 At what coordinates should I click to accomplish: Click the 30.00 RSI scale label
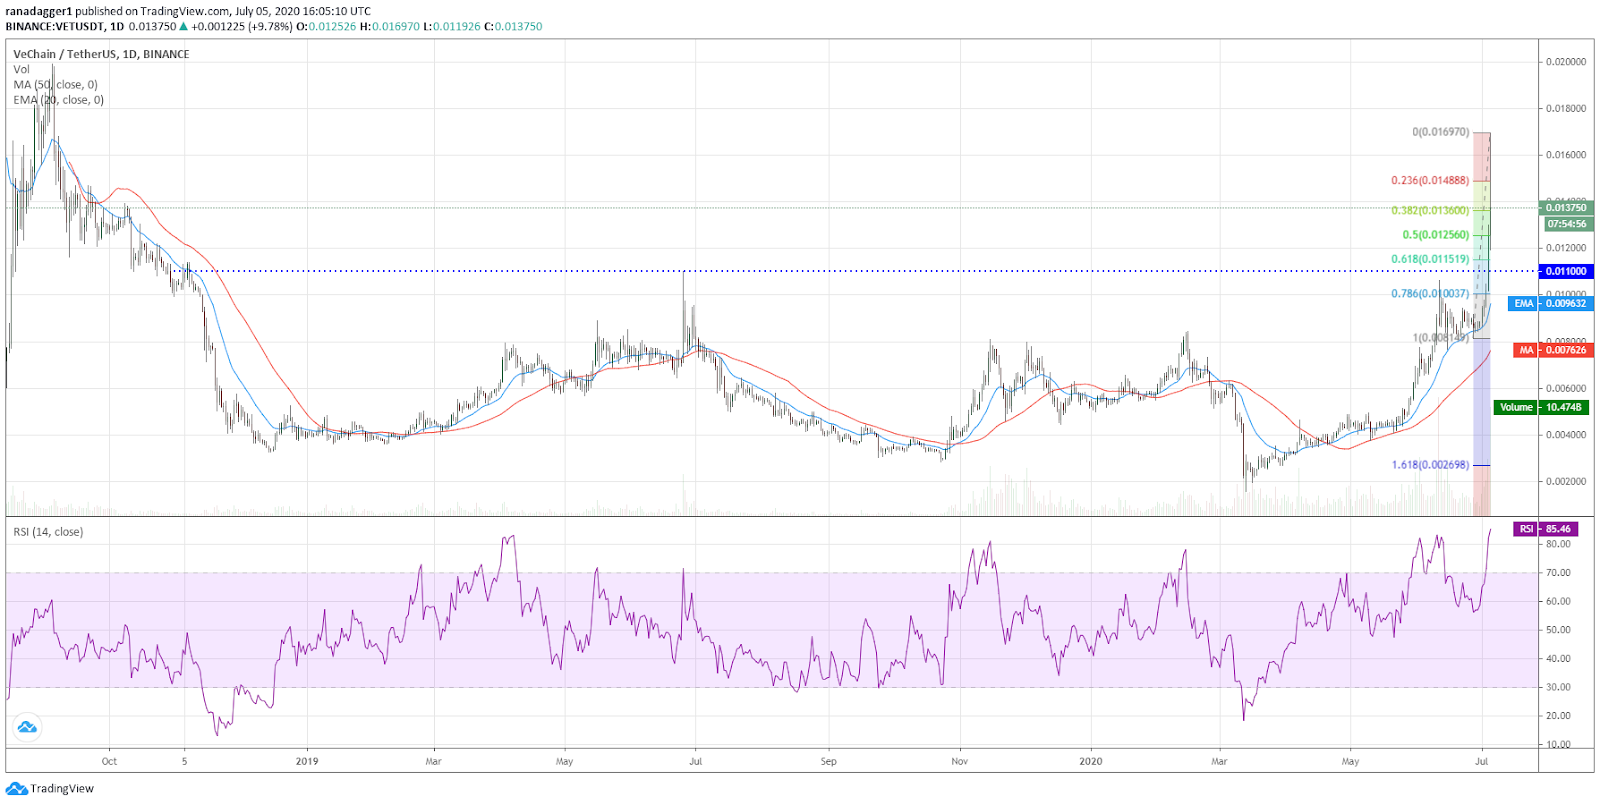pyautogui.click(x=1558, y=687)
